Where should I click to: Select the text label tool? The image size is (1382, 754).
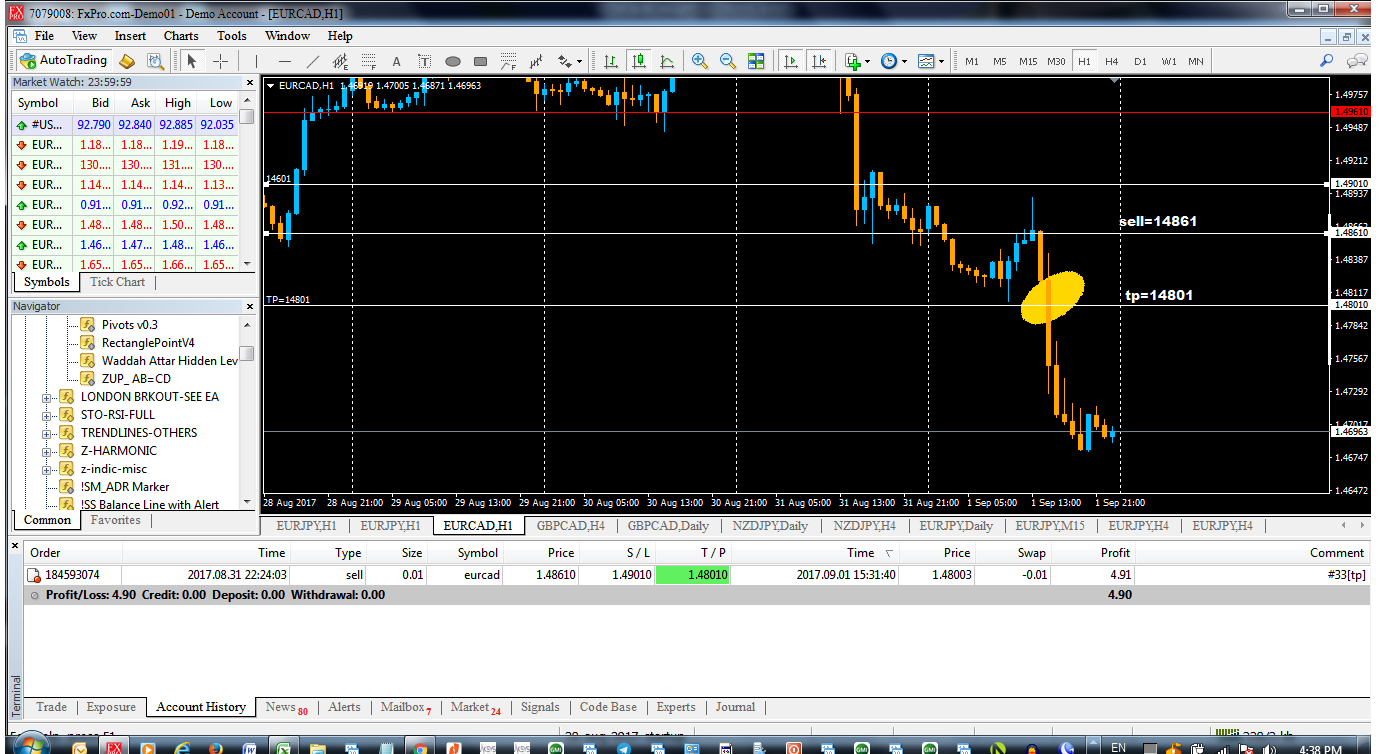[x=396, y=61]
